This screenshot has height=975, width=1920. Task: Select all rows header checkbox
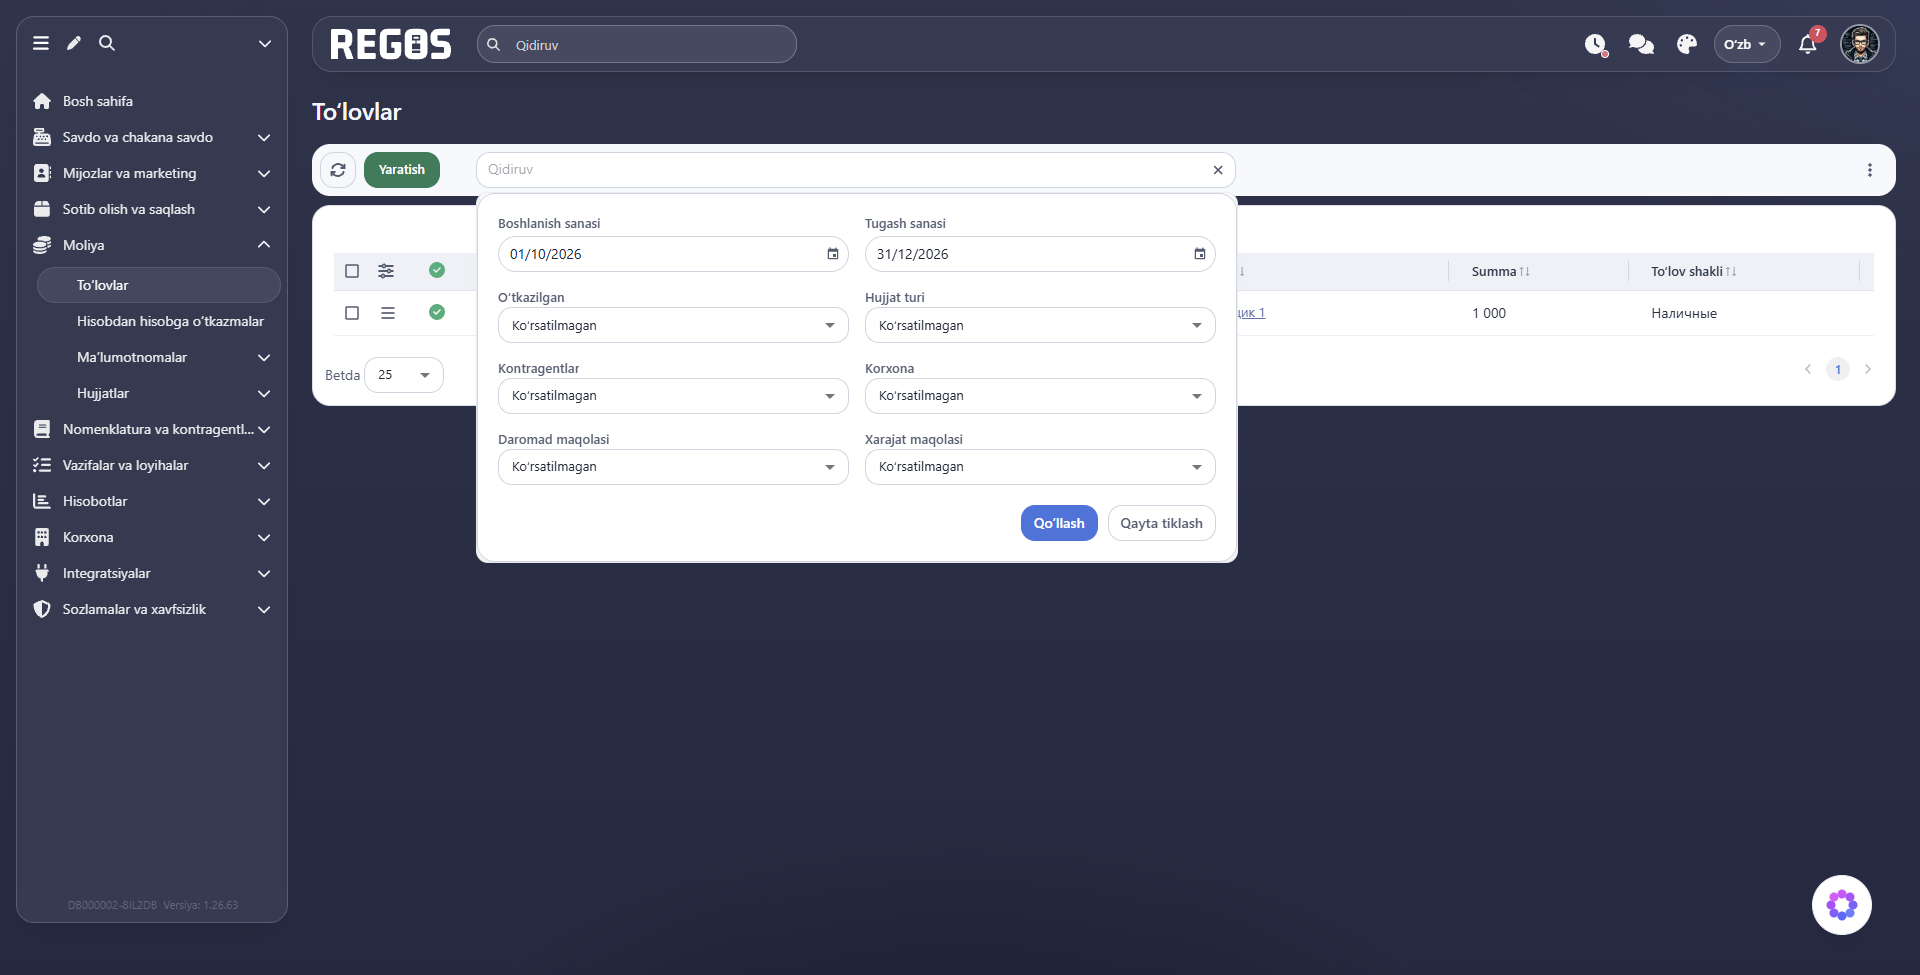tap(352, 271)
